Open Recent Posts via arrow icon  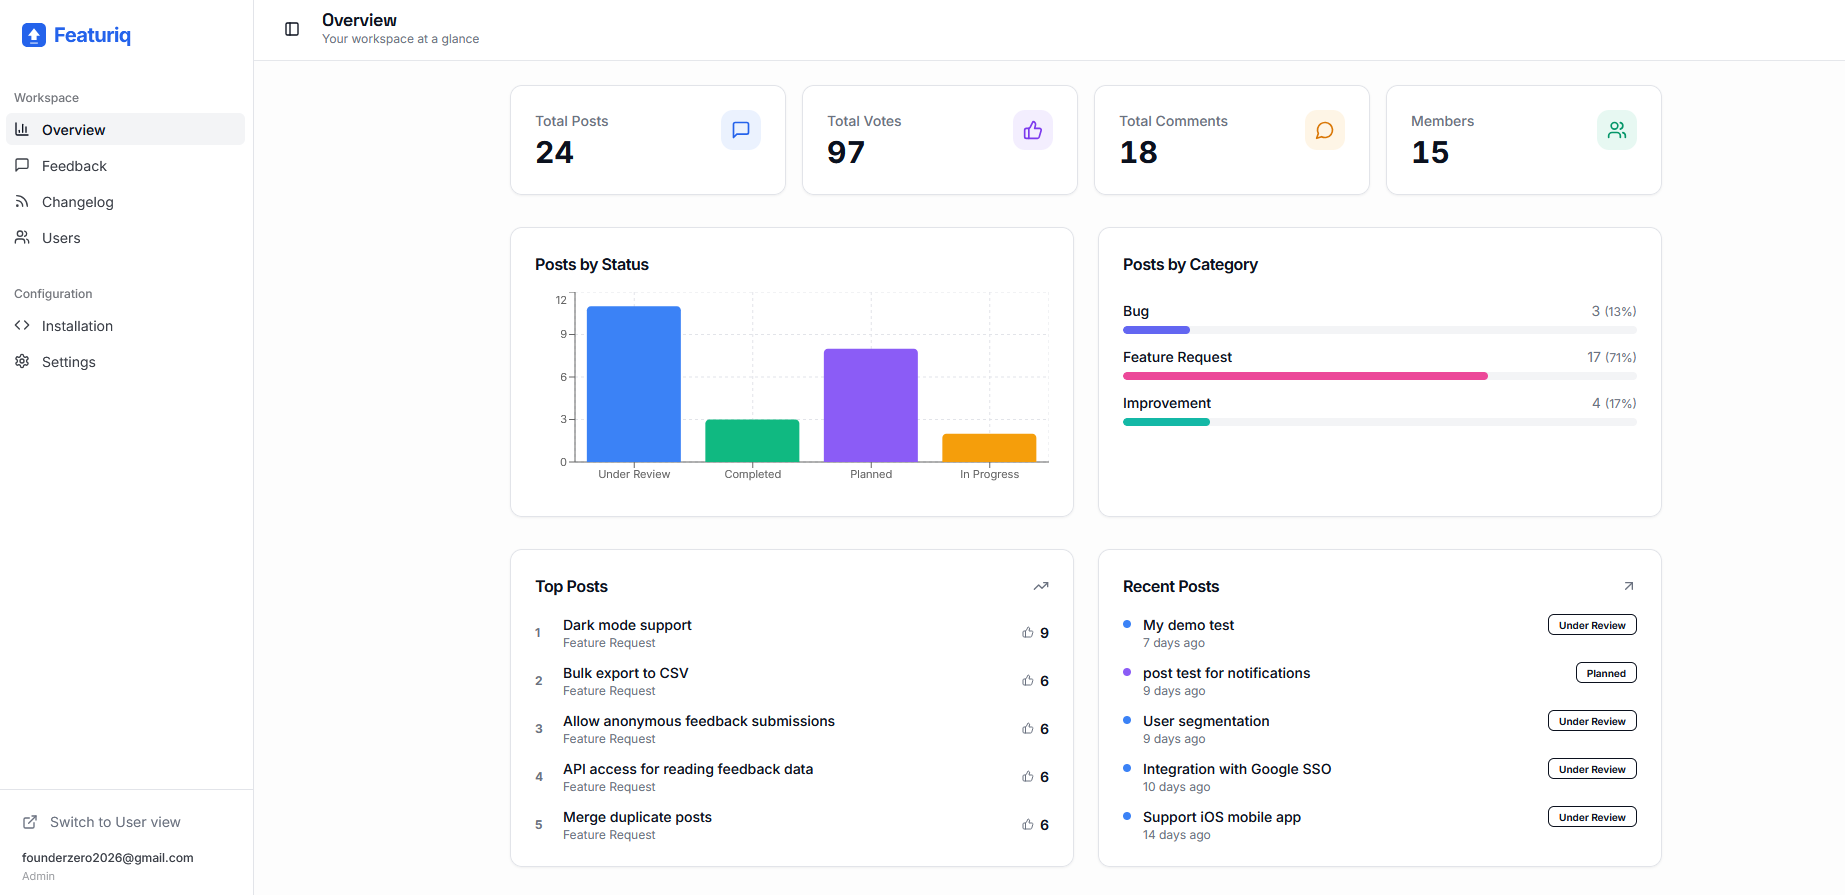pos(1628,586)
